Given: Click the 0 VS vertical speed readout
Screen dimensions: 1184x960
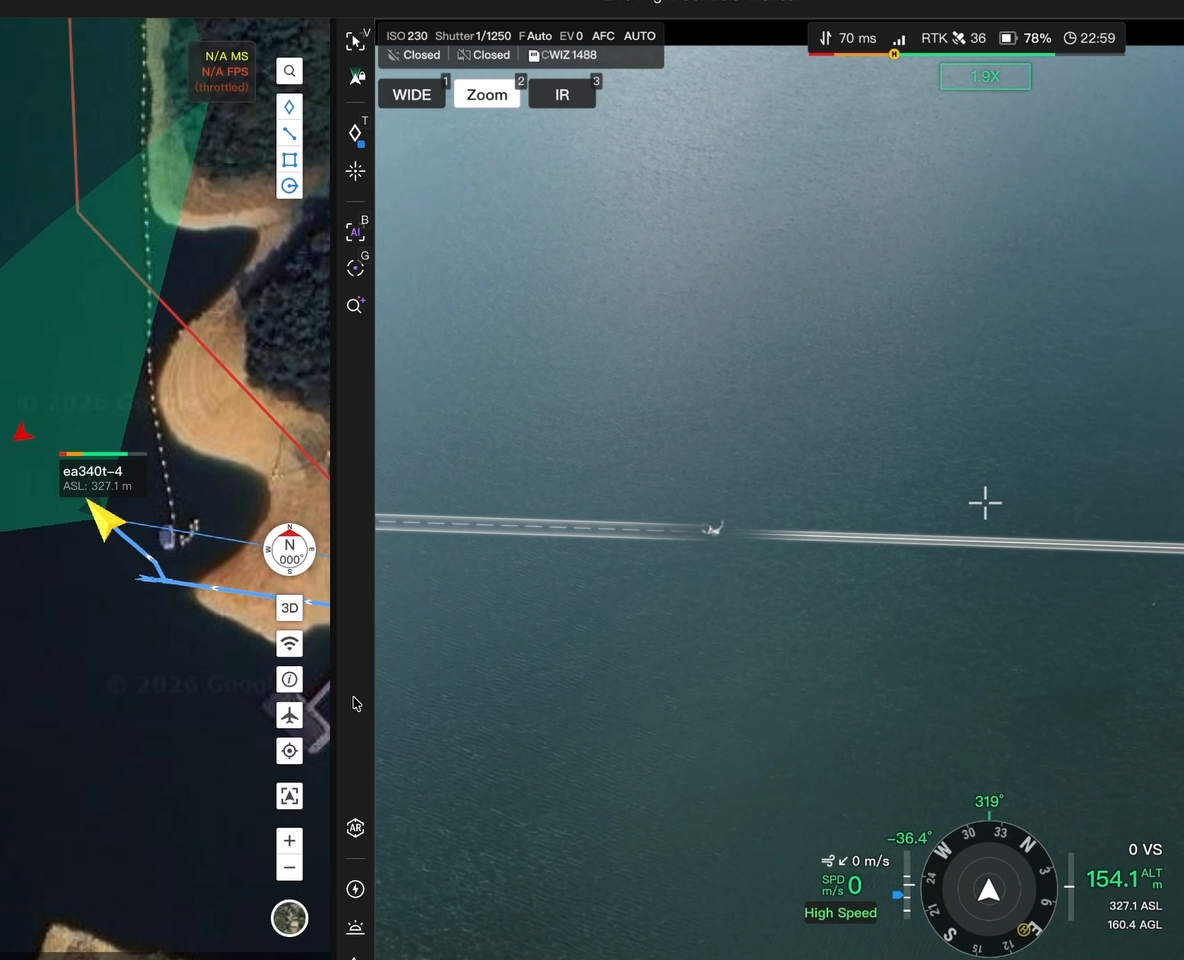Looking at the screenshot, I should tap(1145, 850).
